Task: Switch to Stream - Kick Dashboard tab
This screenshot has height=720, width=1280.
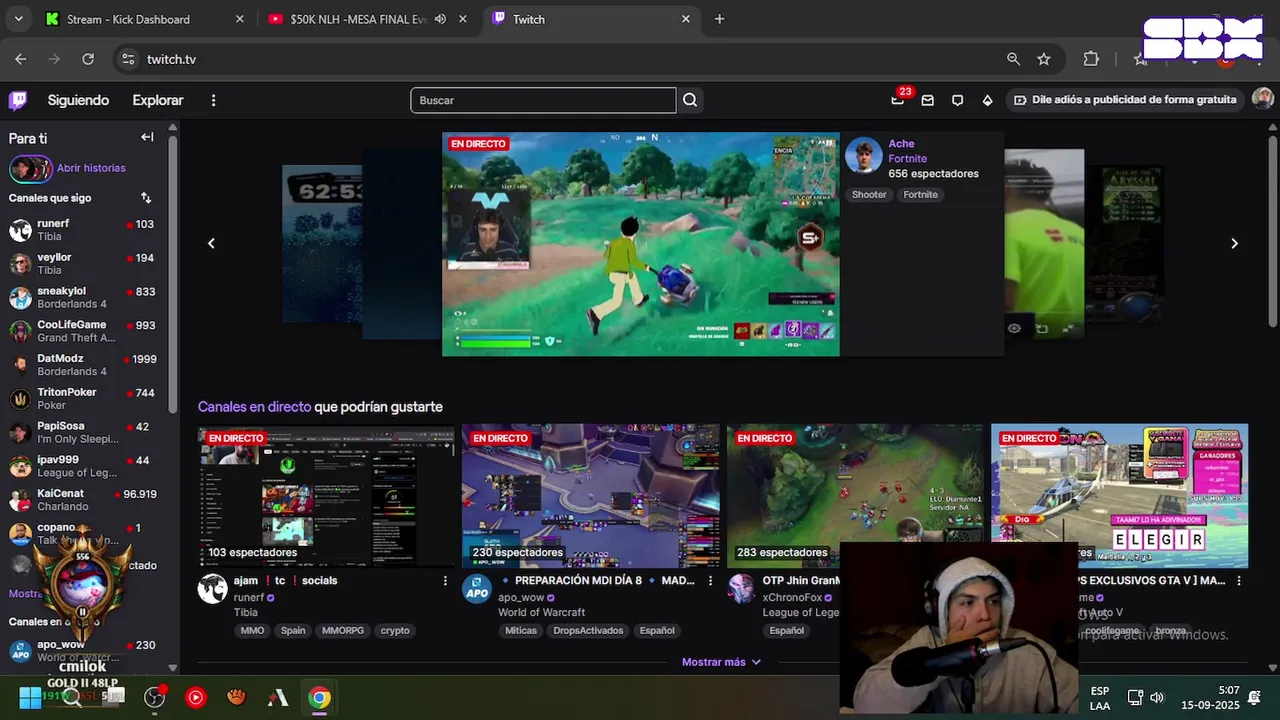Action: pos(145,19)
